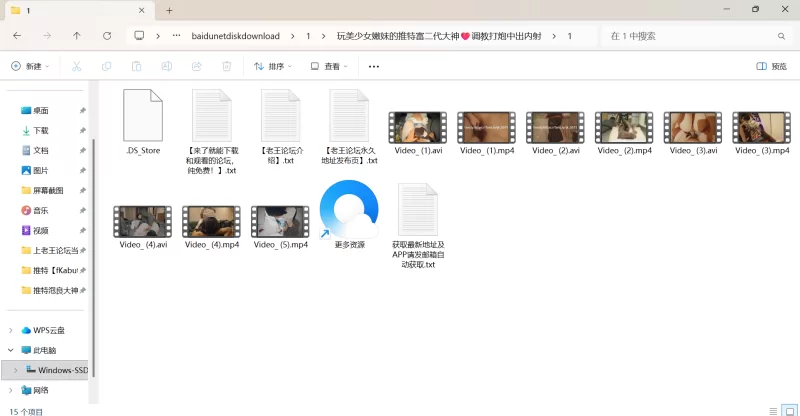The height and width of the screenshot is (416, 800).
Task: Open the 新建 new item menu
Action: click(29, 66)
